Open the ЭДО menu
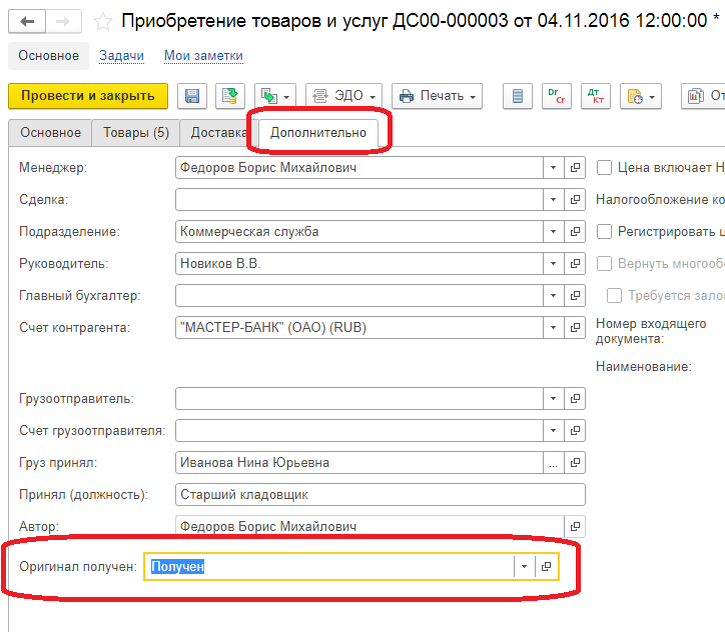This screenshot has width=725, height=632. pos(344,96)
